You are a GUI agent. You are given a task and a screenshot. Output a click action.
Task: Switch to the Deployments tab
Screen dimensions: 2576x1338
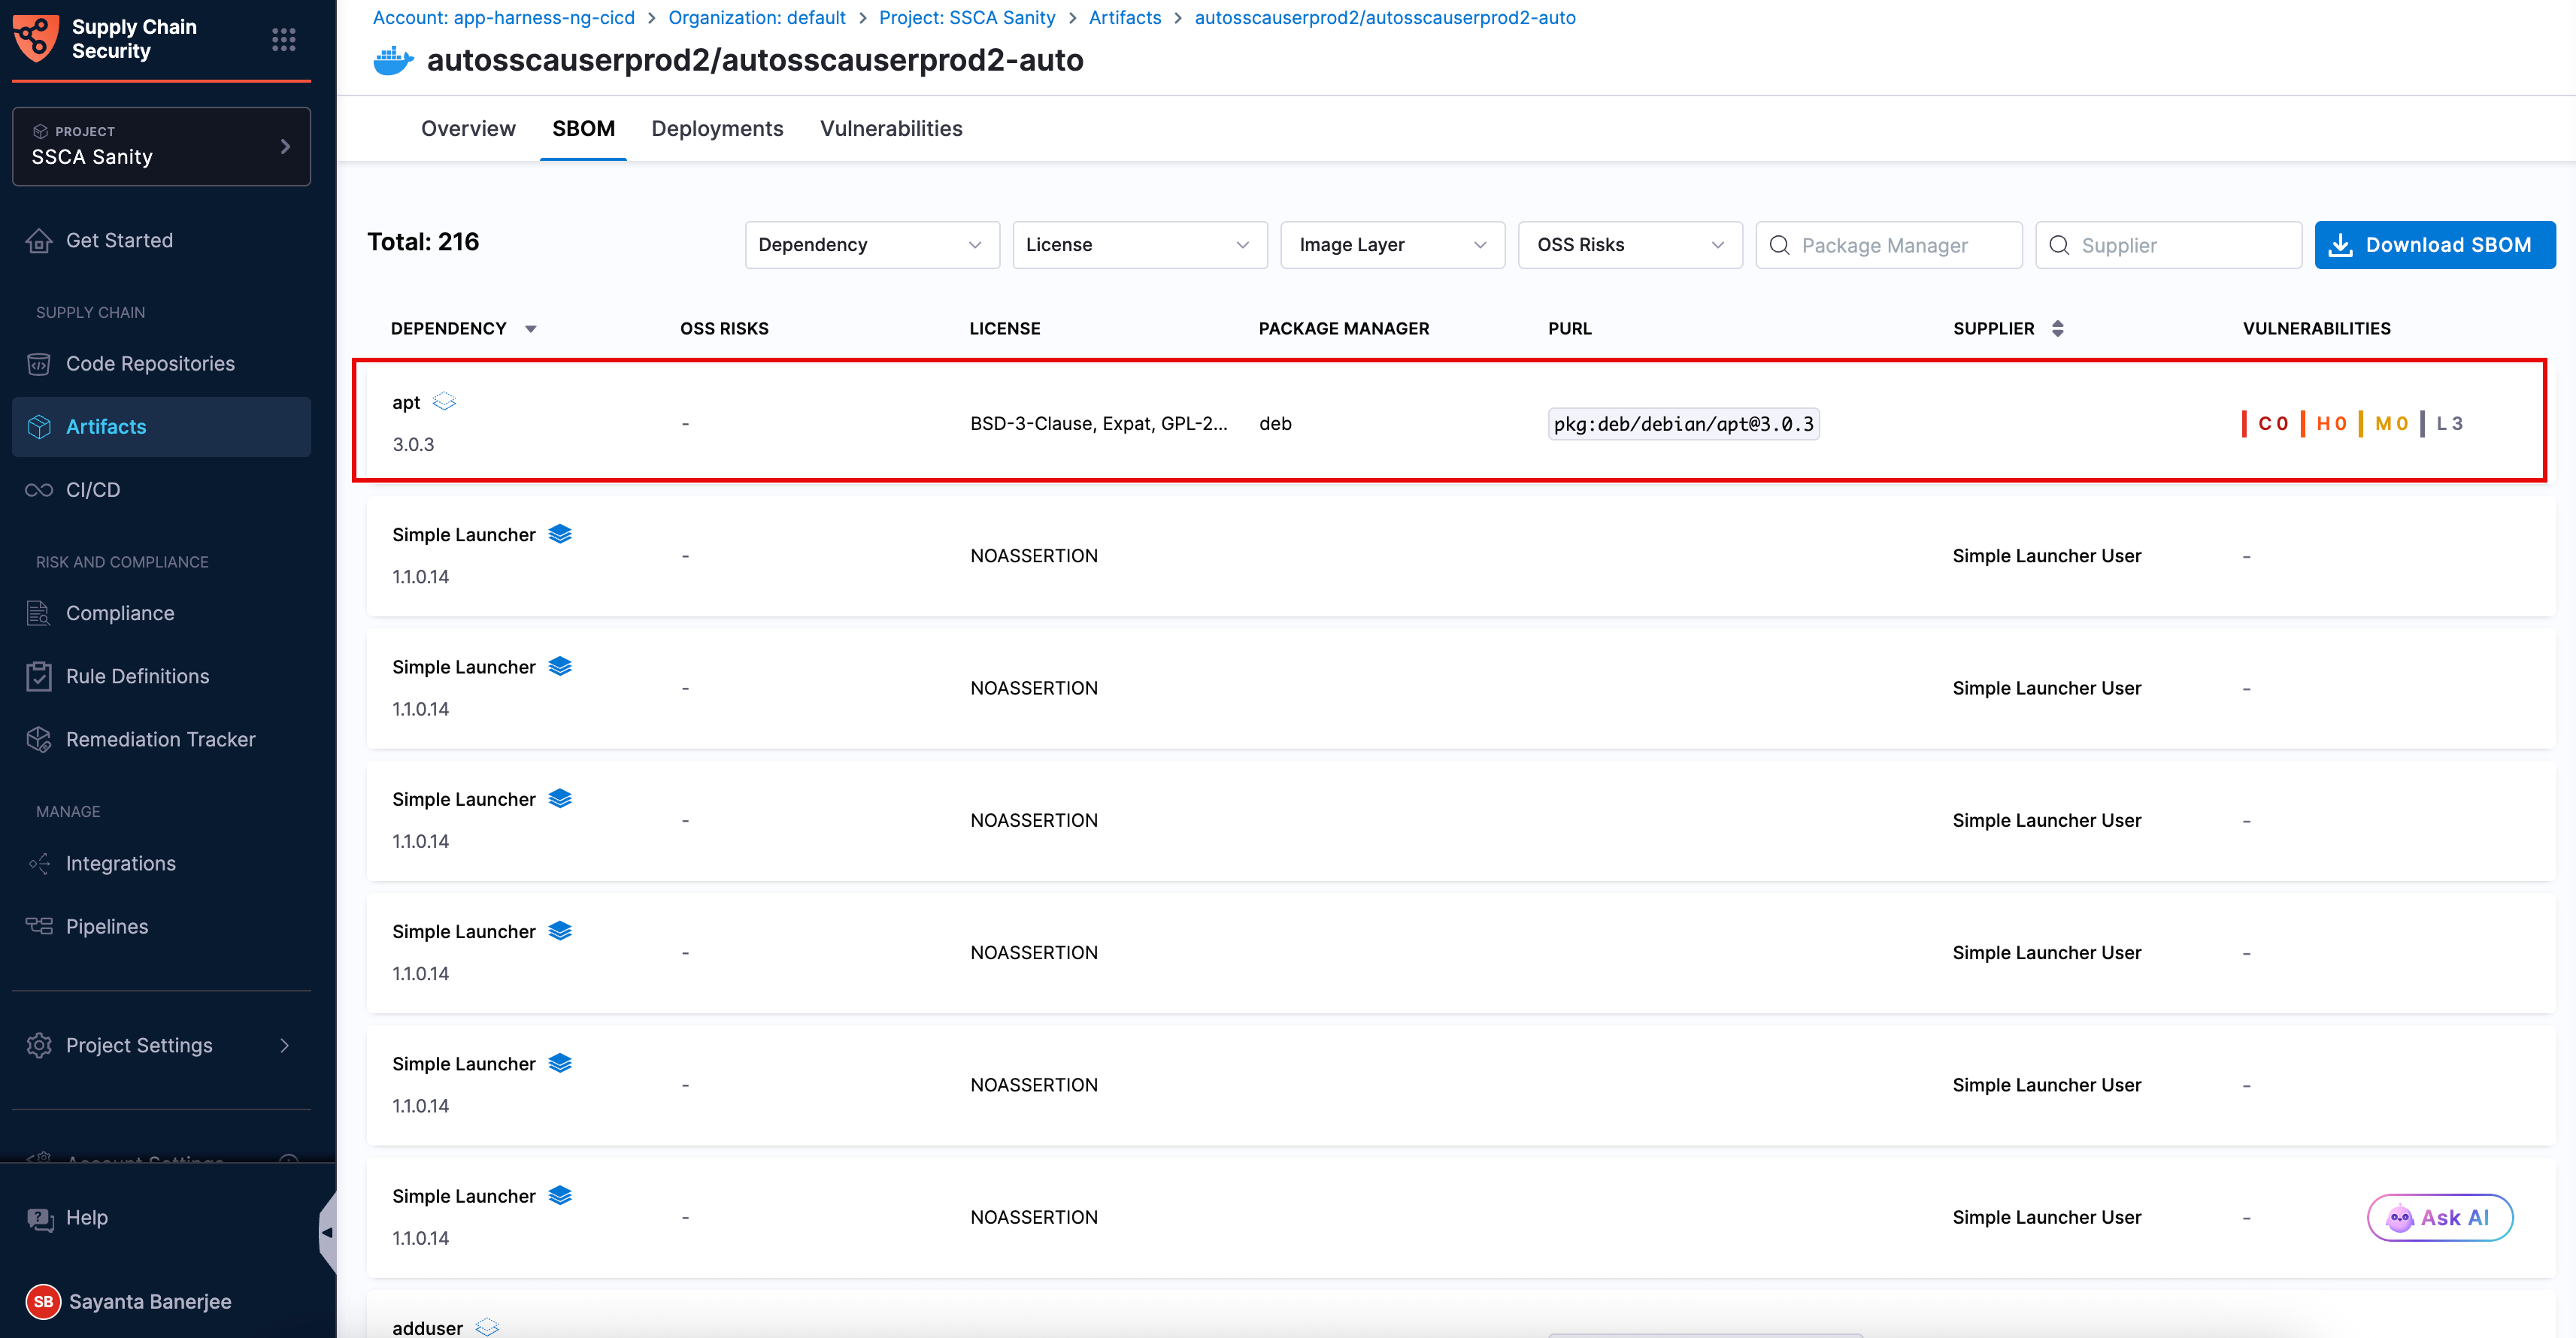(x=717, y=128)
